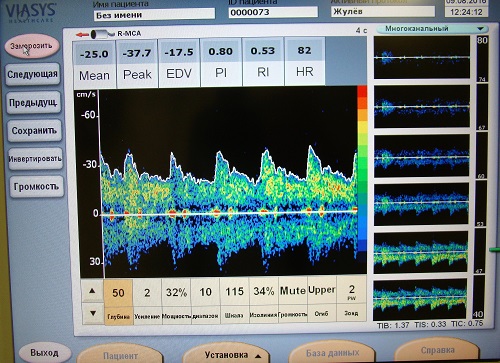Viewport: 500px width, 363px height.
Task: Open the Многоканальный mode dropdown
Action: 432,29
